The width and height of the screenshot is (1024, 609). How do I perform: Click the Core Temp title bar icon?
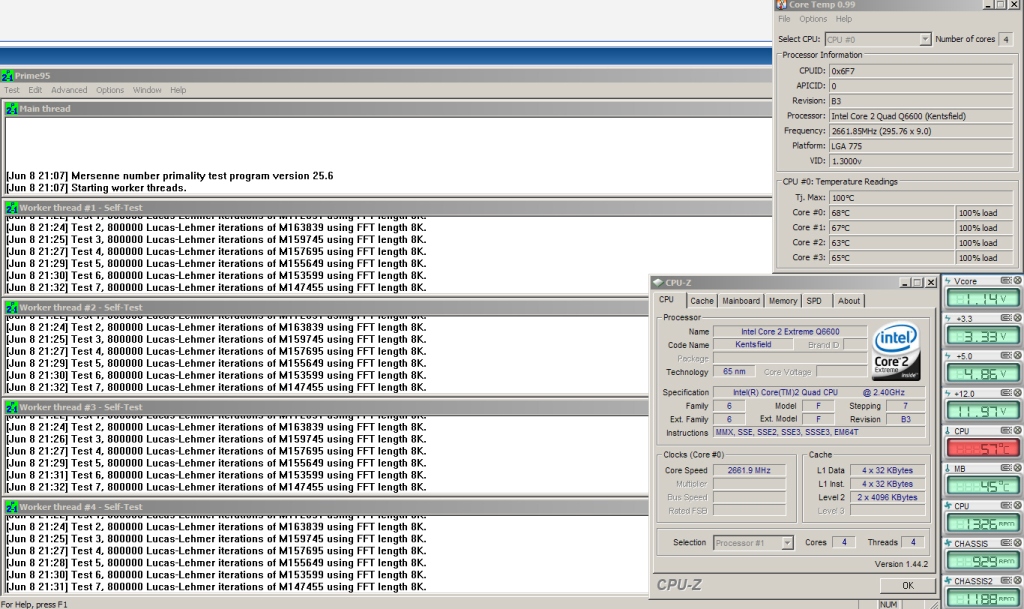781,5
